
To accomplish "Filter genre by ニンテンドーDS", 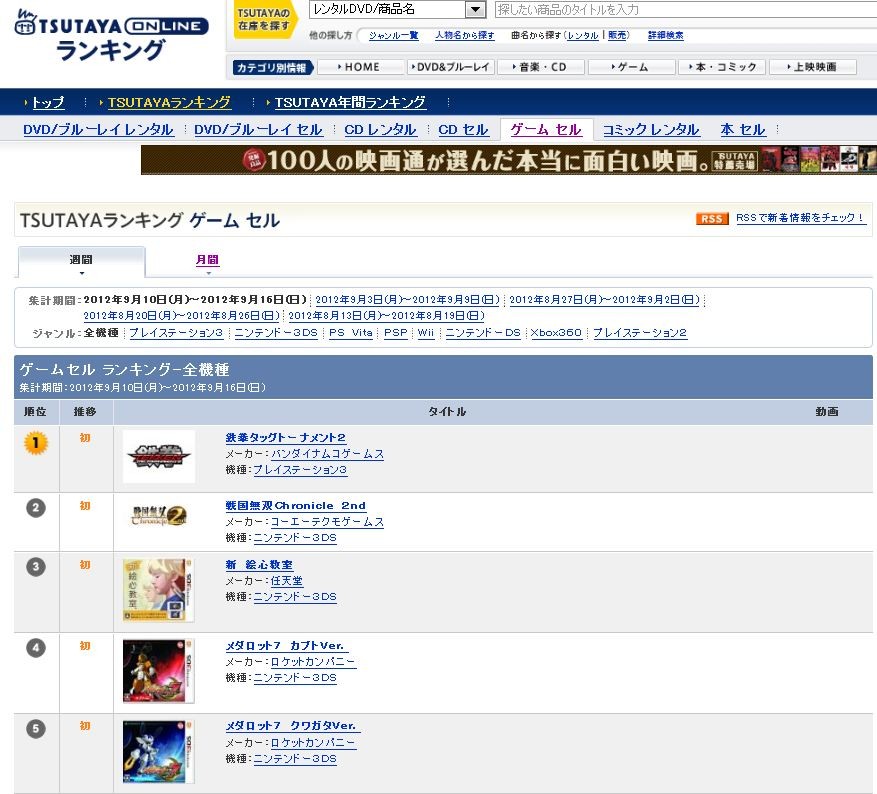I will click(x=483, y=333).
